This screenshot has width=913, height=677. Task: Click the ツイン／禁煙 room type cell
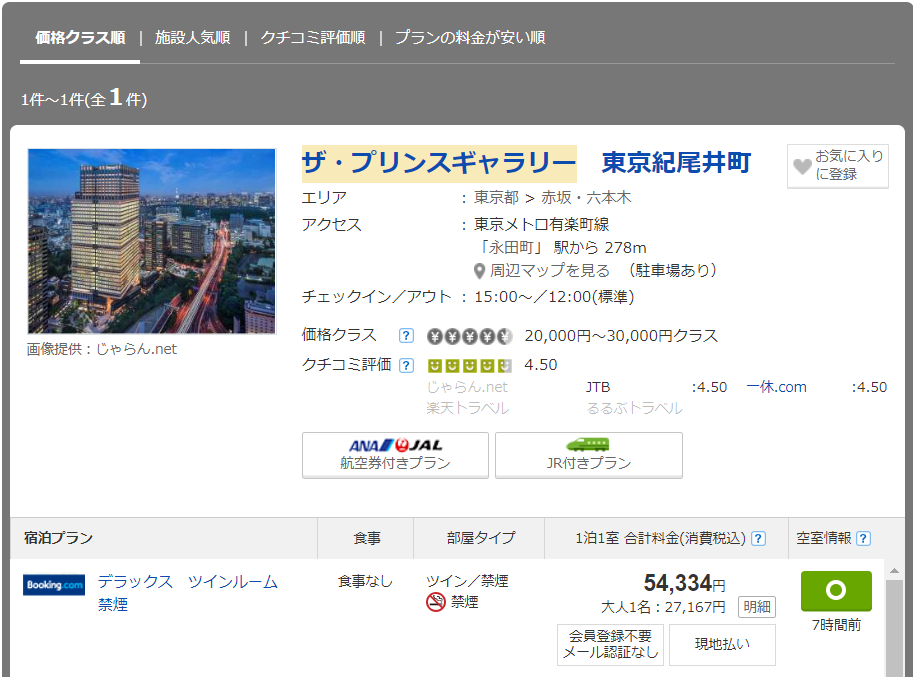point(467,581)
